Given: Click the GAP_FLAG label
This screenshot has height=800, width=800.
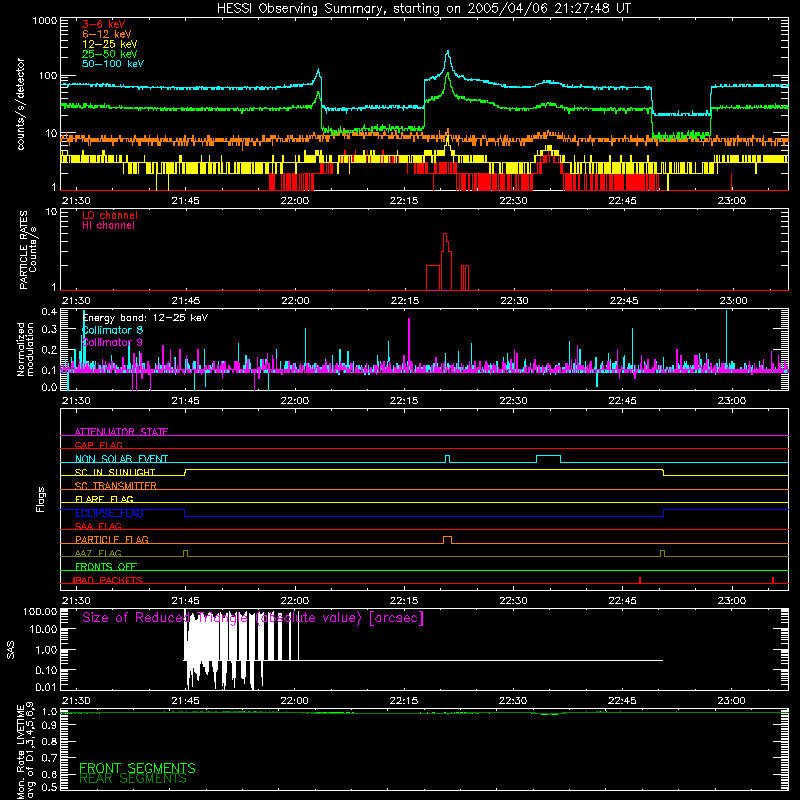Looking at the screenshot, I should (x=98, y=445).
